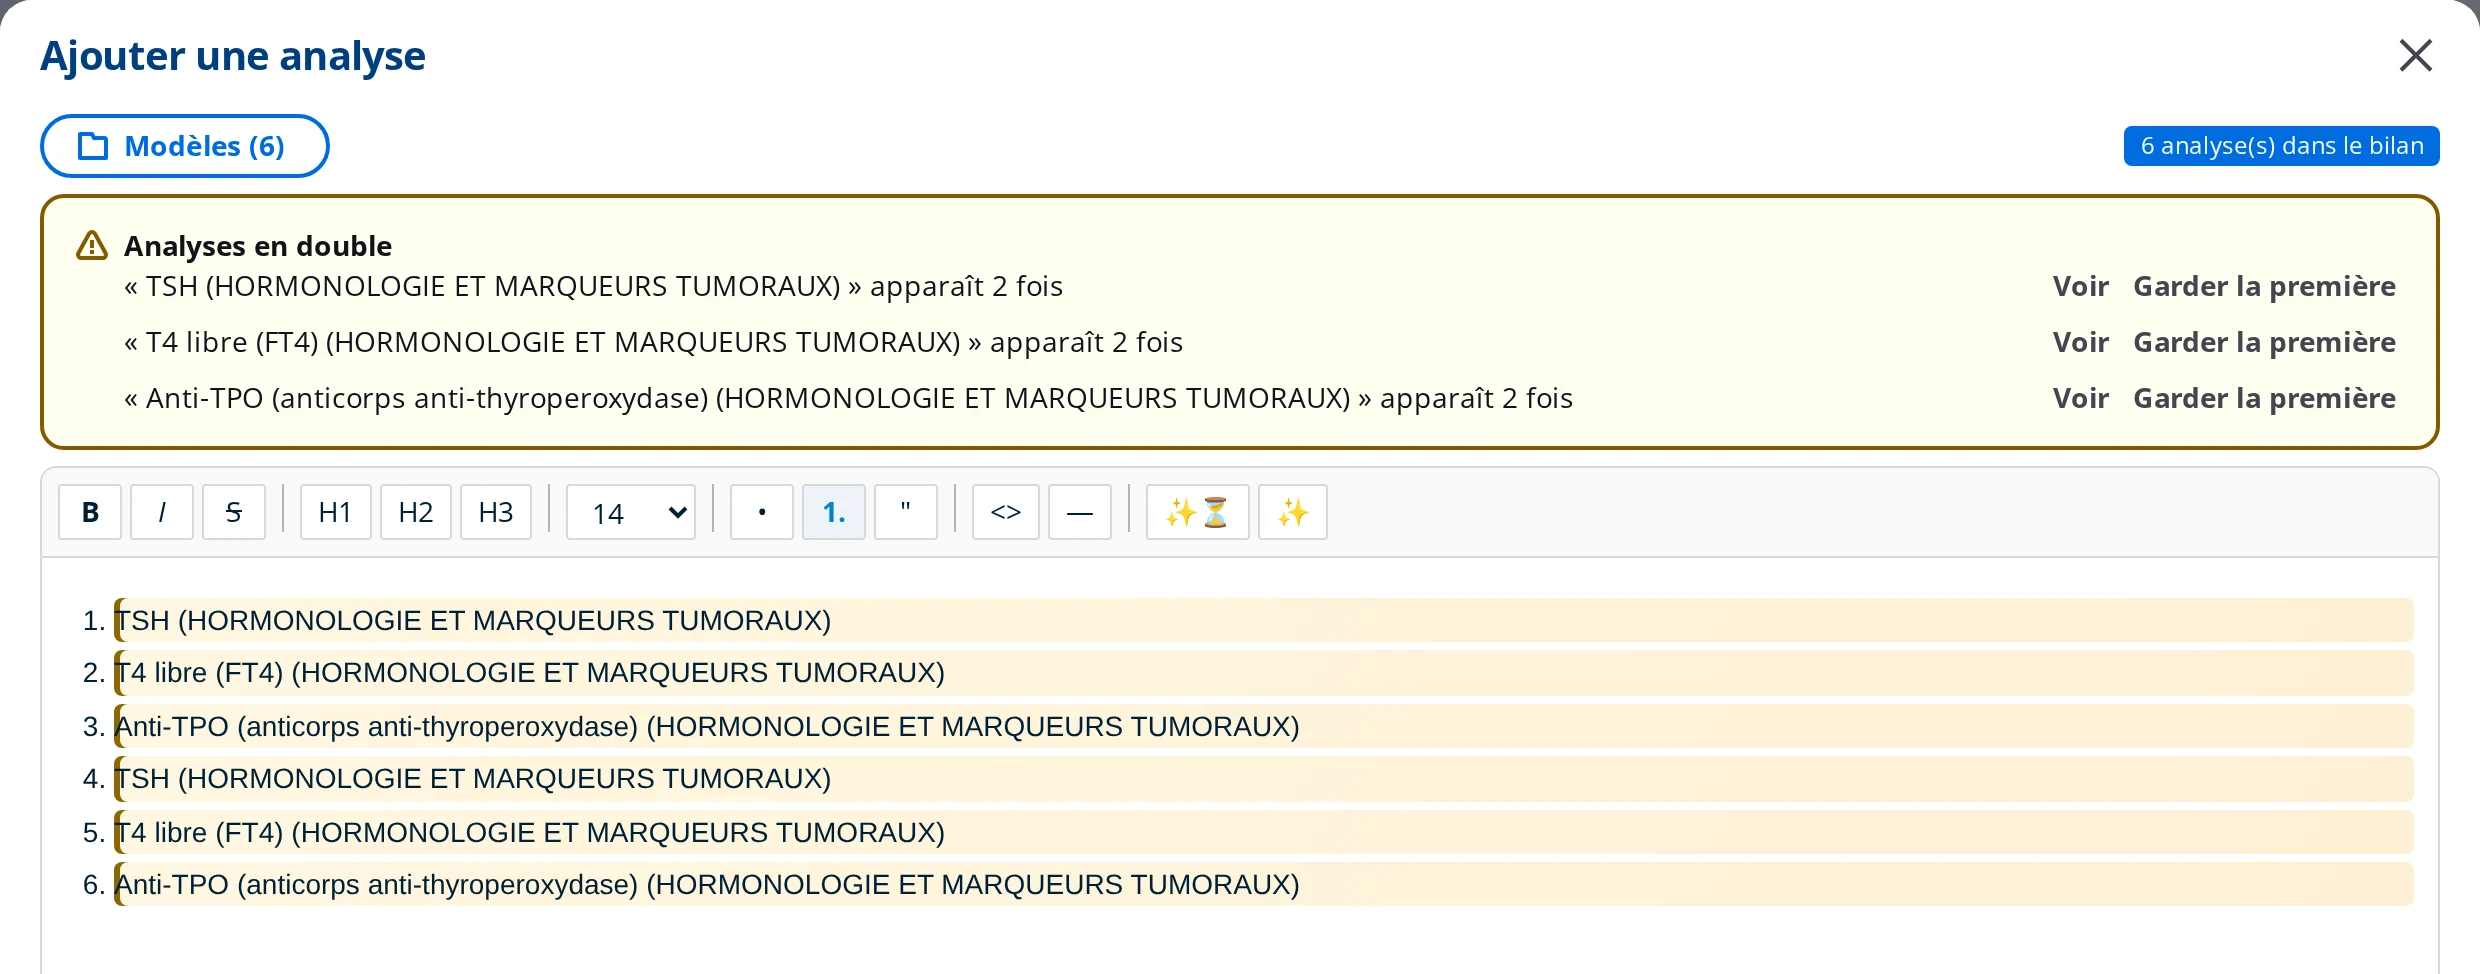Click the TSH apparaît 2 fois message
This screenshot has width=2480, height=974.
593,286
